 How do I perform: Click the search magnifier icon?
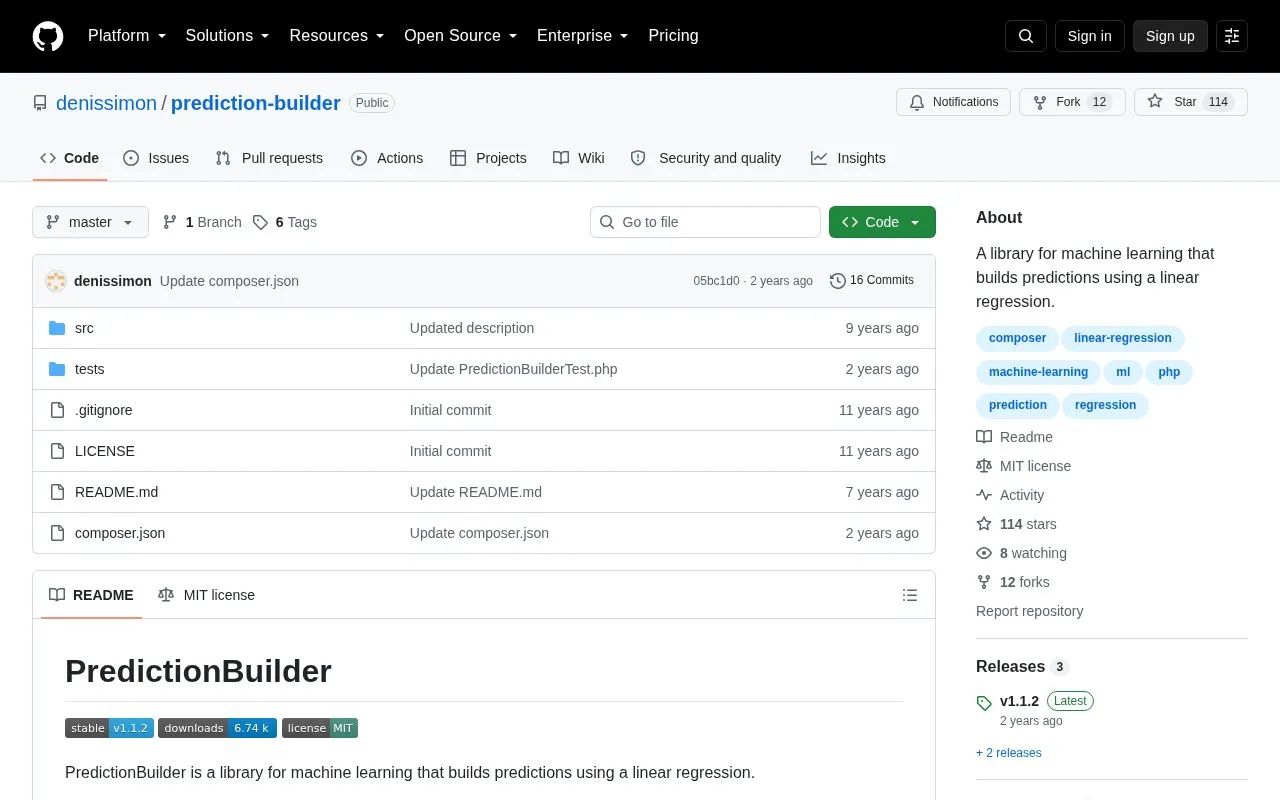(x=1026, y=36)
